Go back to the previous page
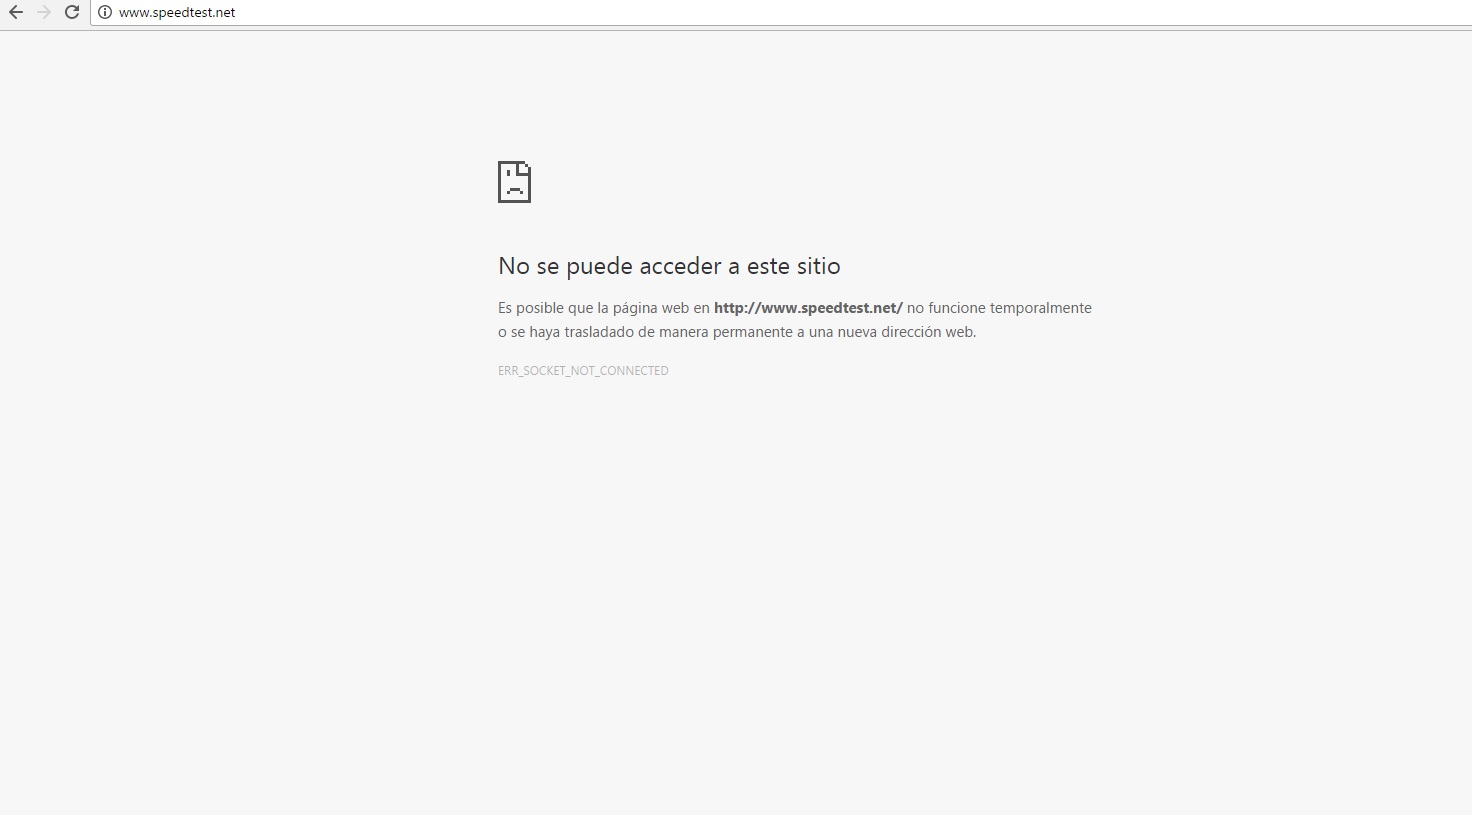The width and height of the screenshot is (1472, 815). click(16, 12)
